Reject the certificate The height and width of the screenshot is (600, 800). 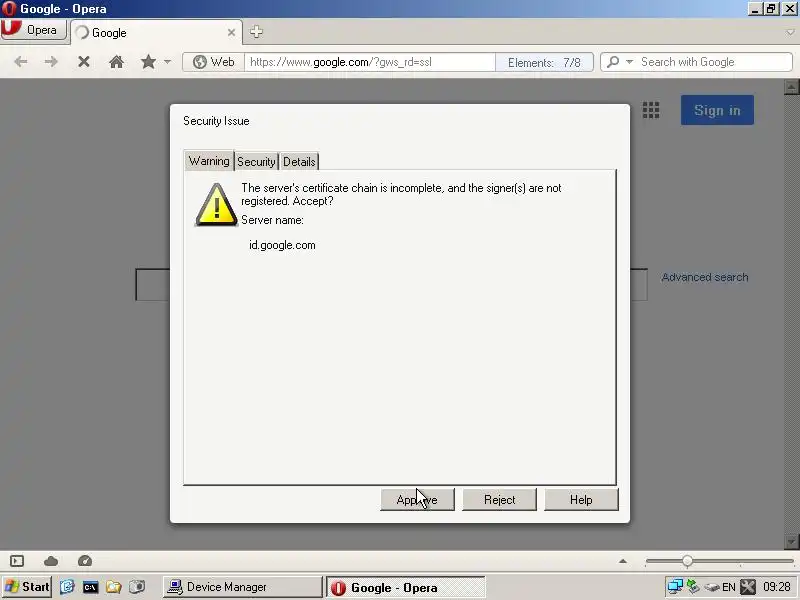[x=499, y=499]
